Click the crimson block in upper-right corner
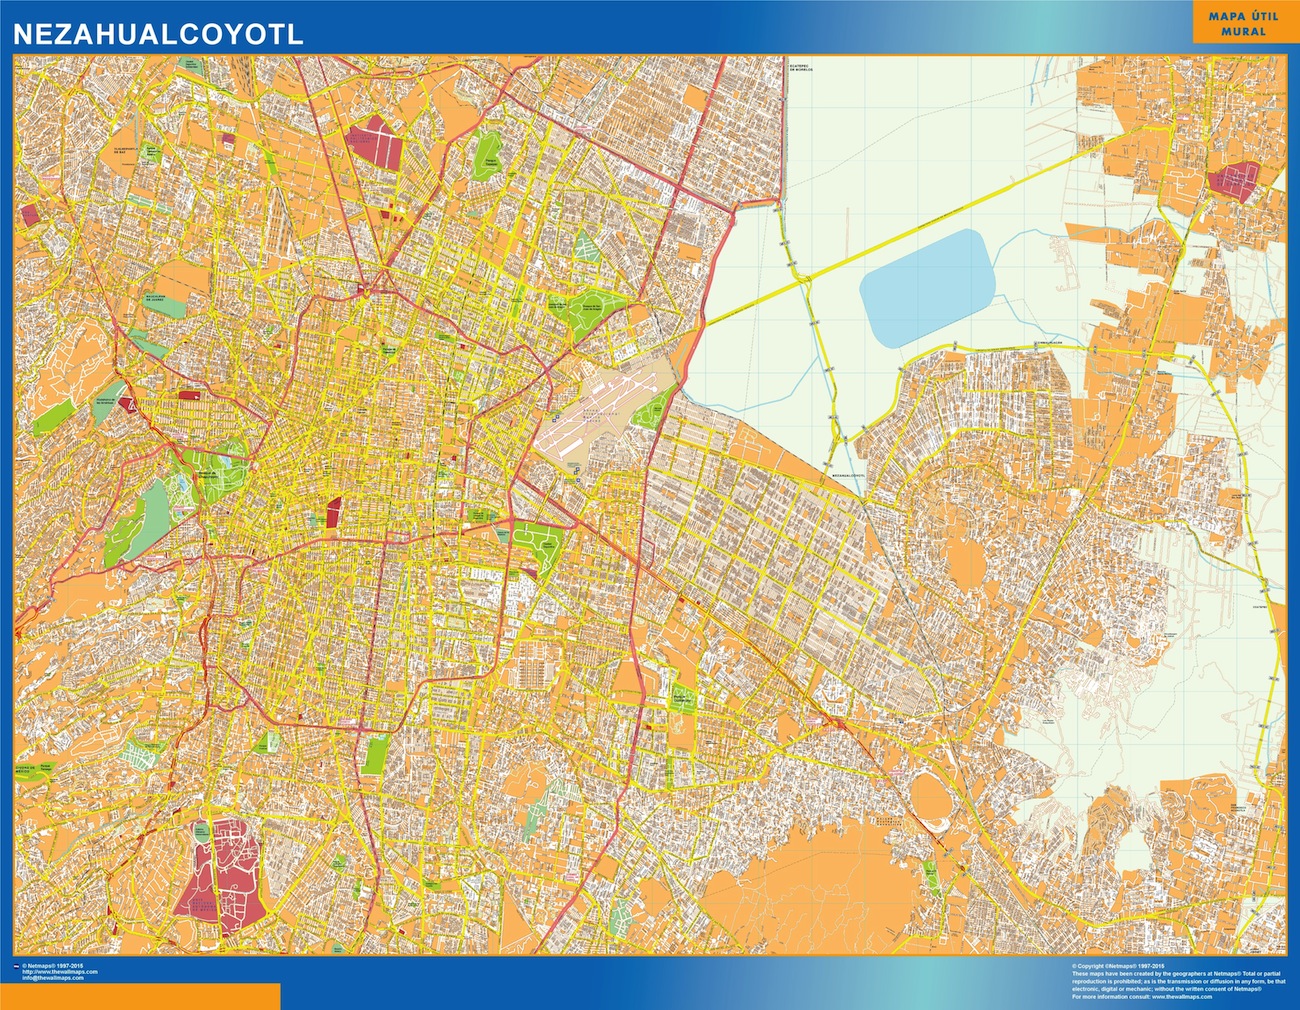 pos(1236,180)
